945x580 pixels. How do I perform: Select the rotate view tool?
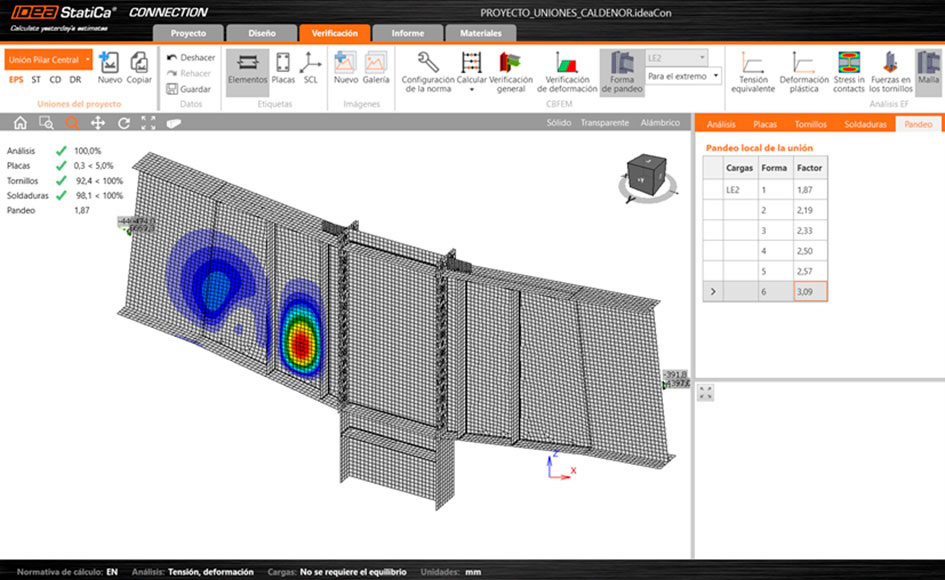(124, 123)
